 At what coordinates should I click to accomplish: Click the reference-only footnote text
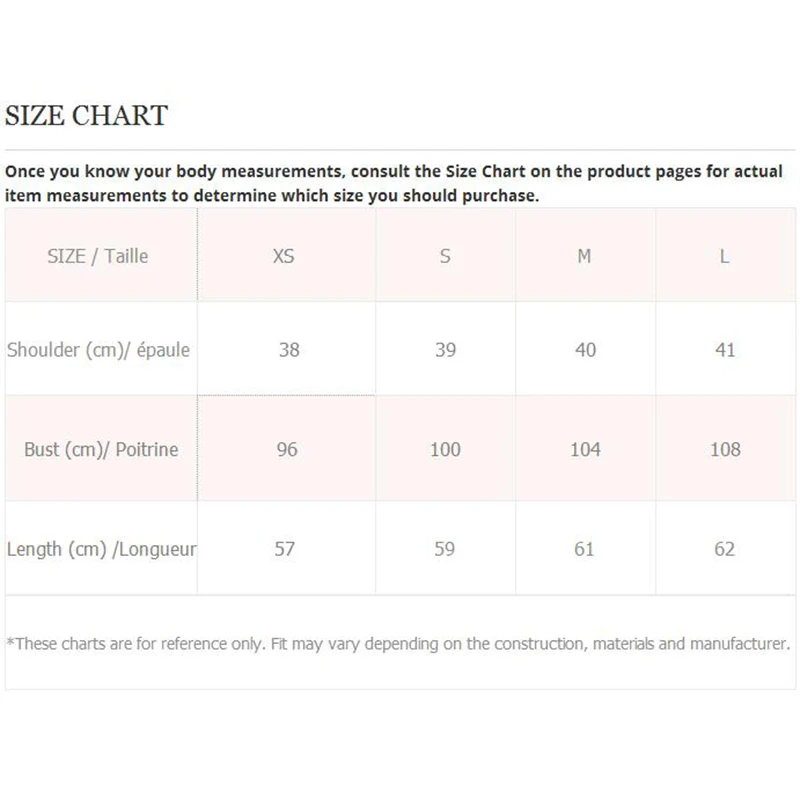(398, 644)
